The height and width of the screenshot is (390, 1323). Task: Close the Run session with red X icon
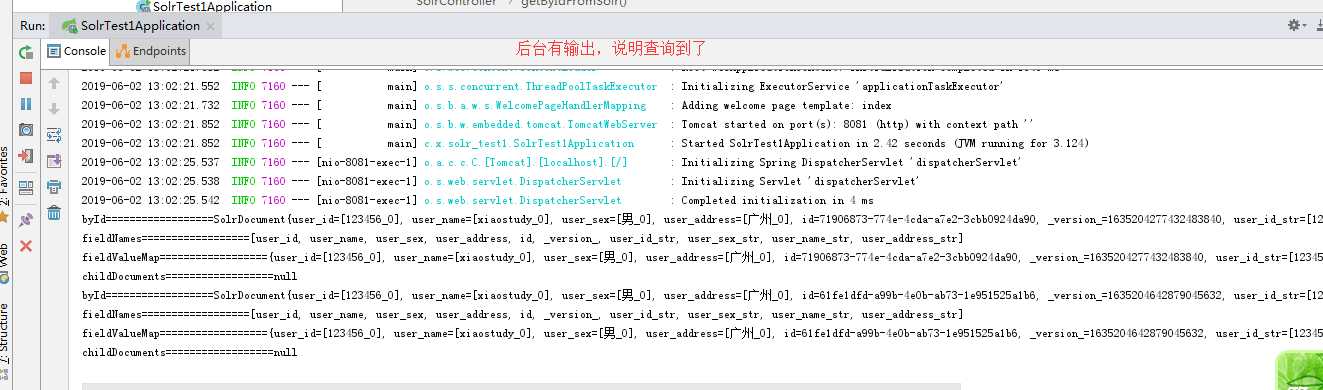point(26,246)
